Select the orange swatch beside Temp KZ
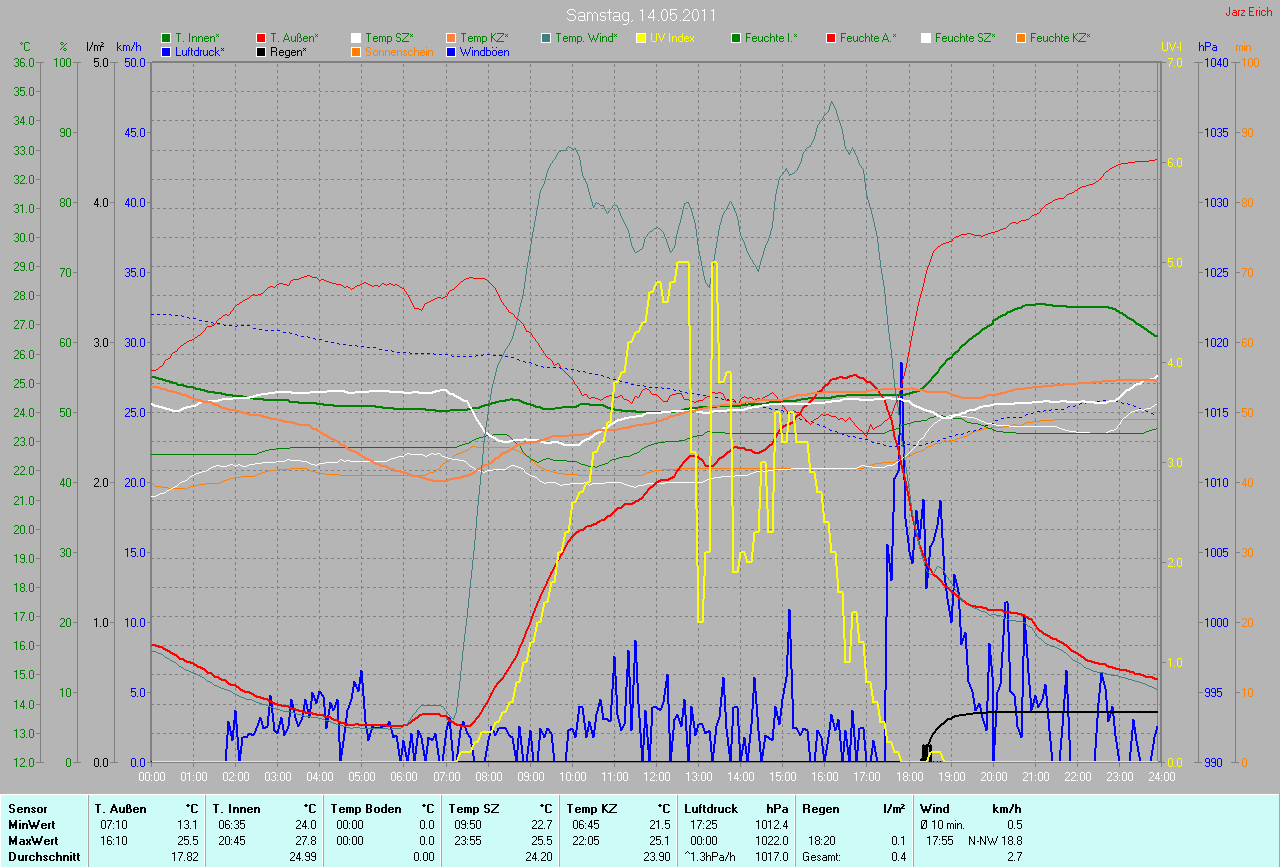This screenshot has height=867, width=1280. [x=451, y=38]
